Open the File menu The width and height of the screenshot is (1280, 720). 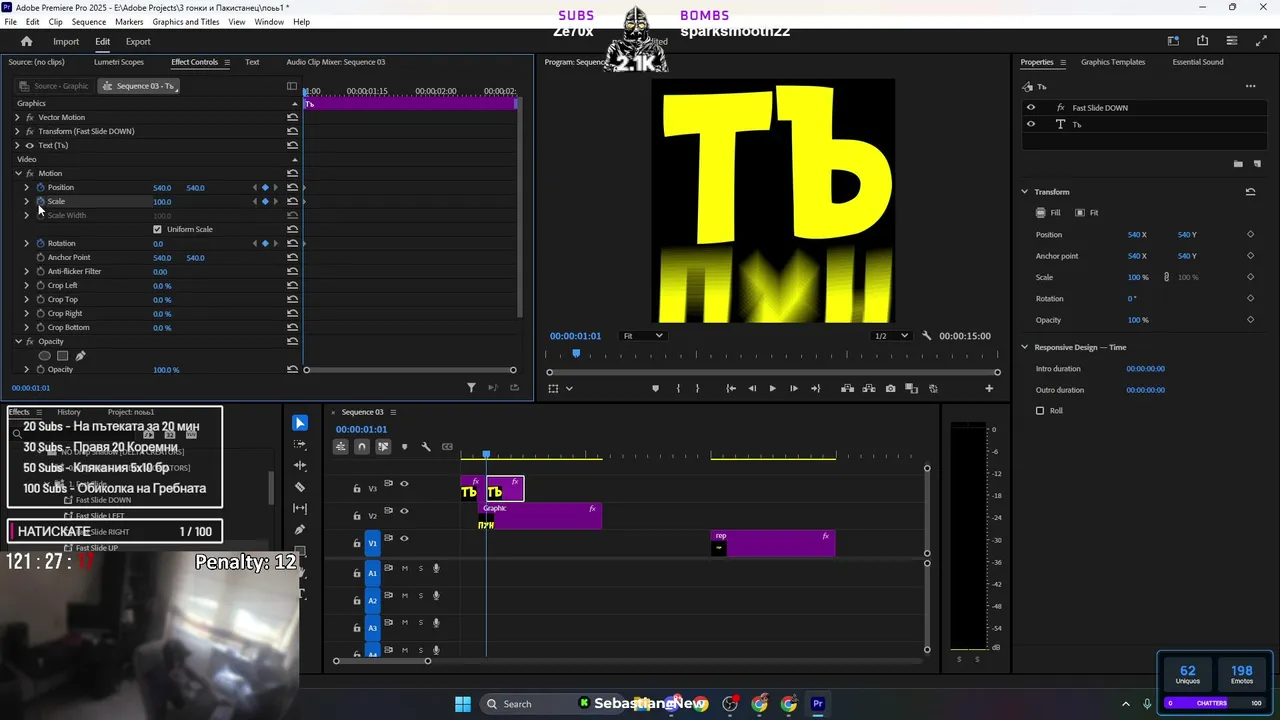click(10, 22)
